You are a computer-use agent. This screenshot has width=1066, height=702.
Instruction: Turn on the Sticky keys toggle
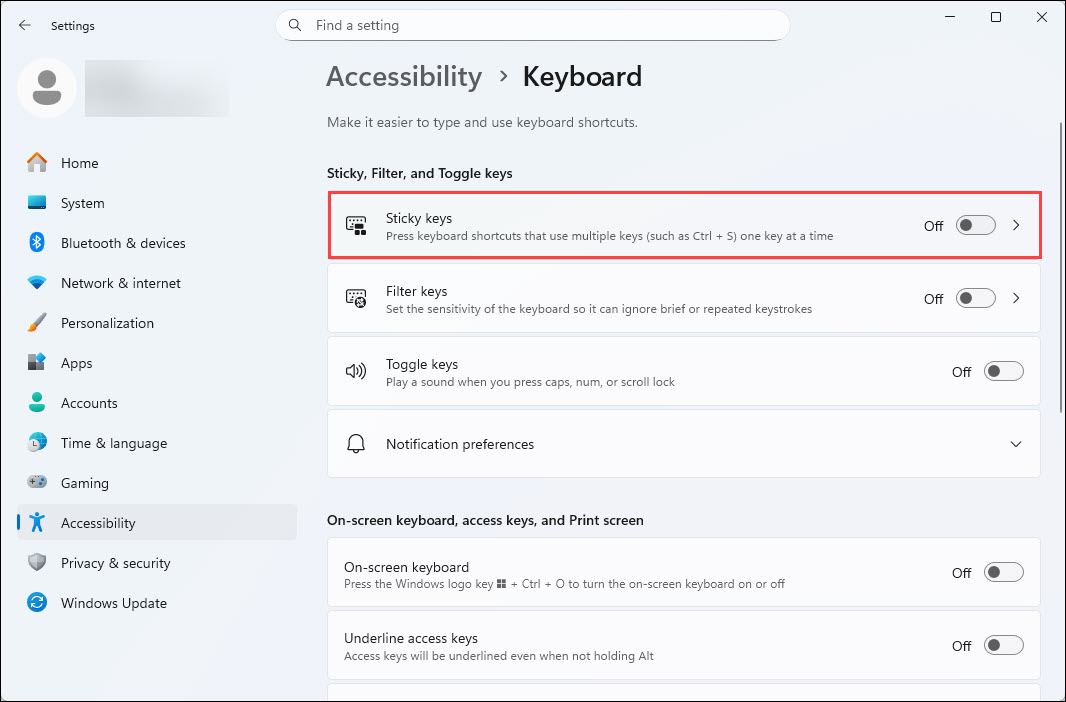tap(975, 225)
